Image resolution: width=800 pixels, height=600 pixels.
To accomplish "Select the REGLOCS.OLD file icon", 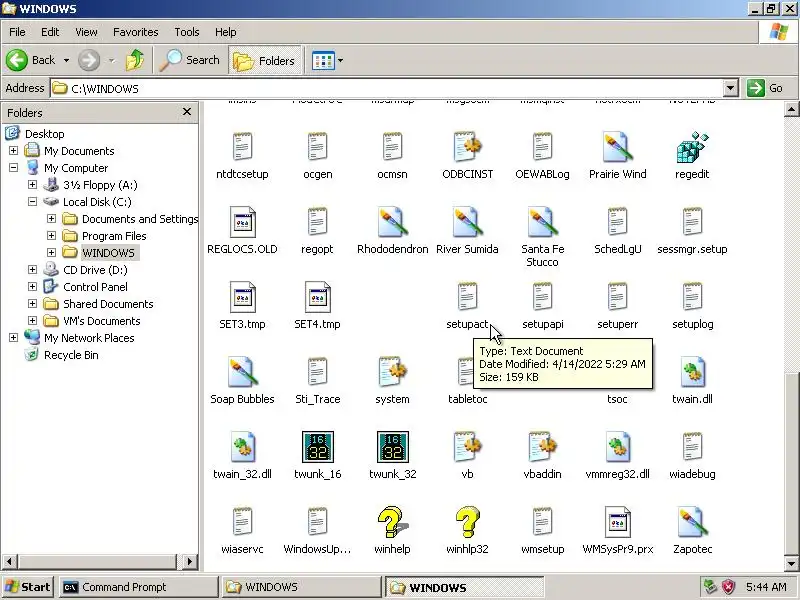I will click(242, 222).
